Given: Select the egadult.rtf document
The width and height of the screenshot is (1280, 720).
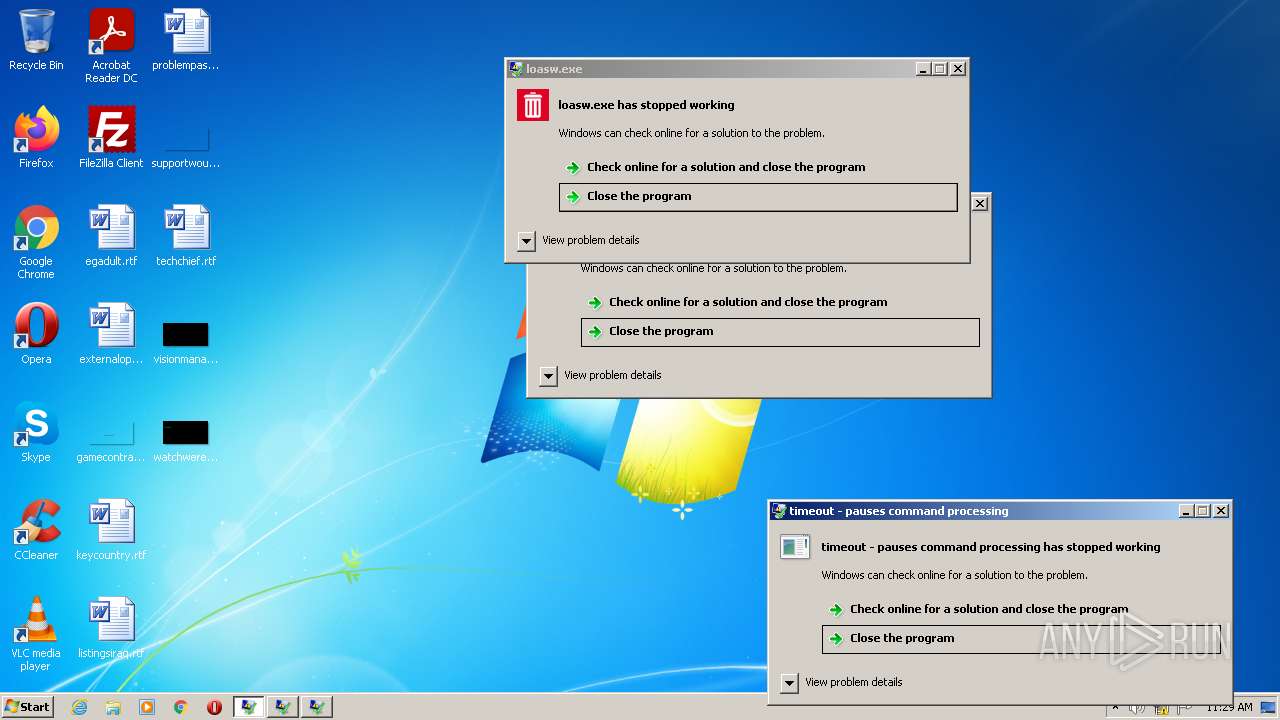Looking at the screenshot, I should 111,236.
